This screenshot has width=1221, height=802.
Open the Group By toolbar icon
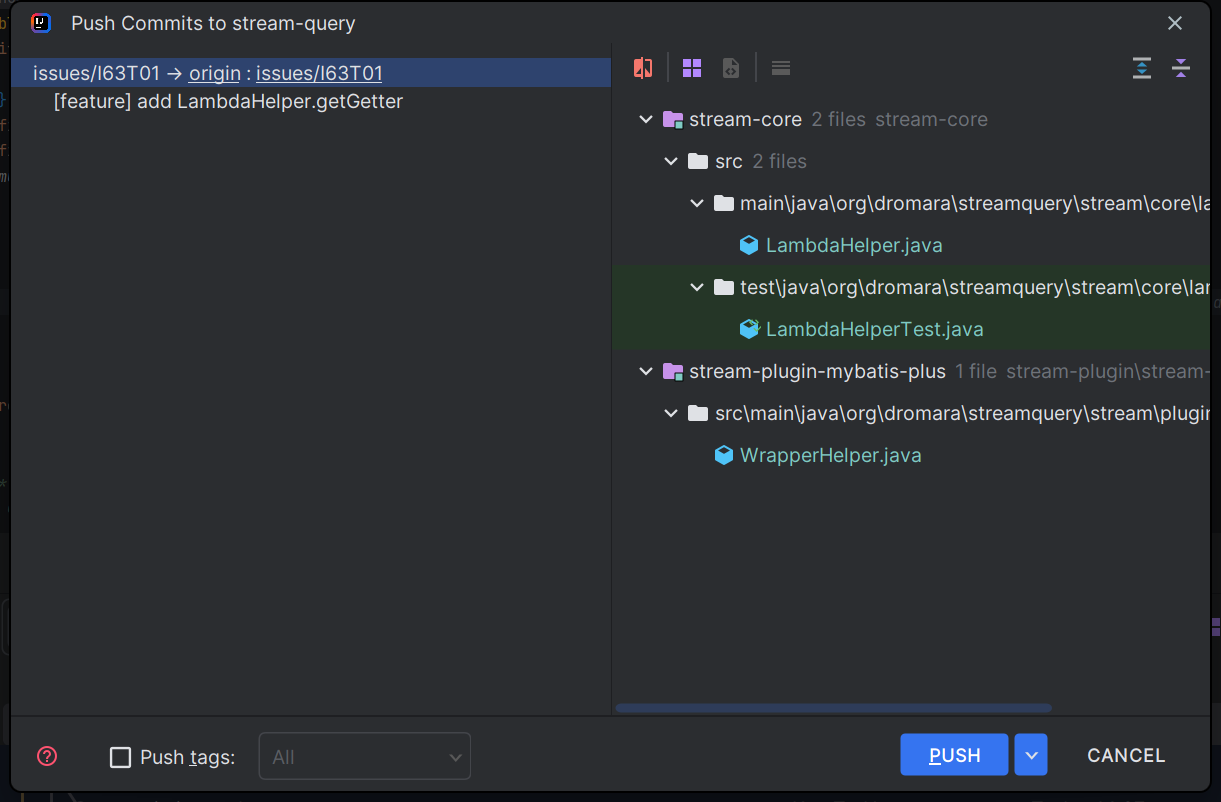692,68
